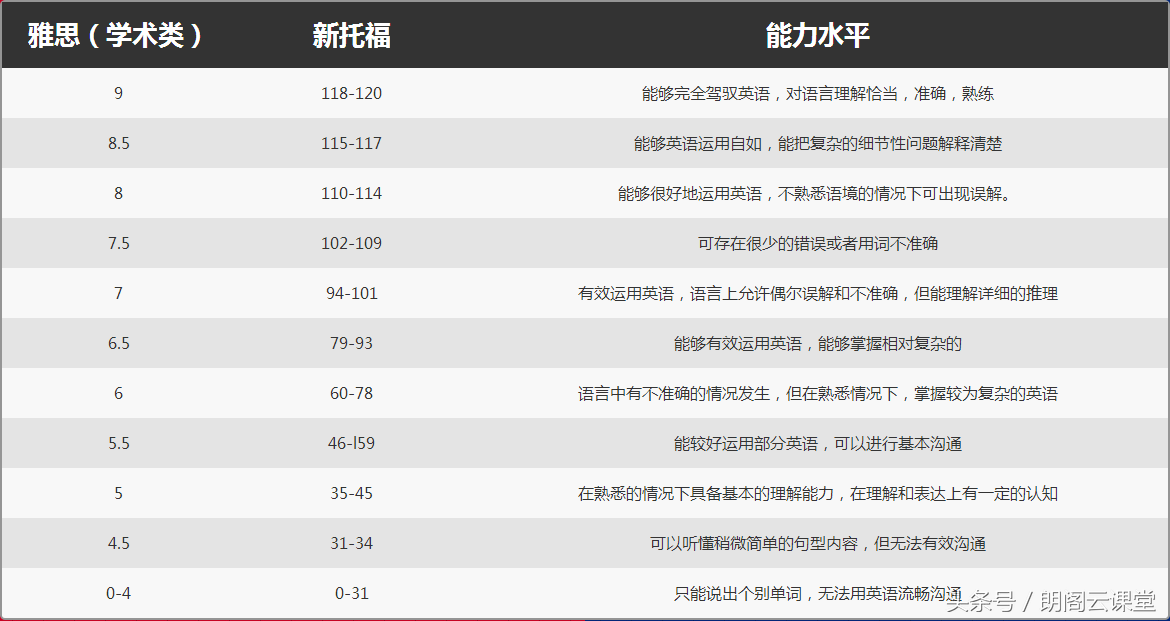Image resolution: width=1170 pixels, height=621 pixels.
Task: Select the TOEFL cell "35-45"
Action: [351, 493]
